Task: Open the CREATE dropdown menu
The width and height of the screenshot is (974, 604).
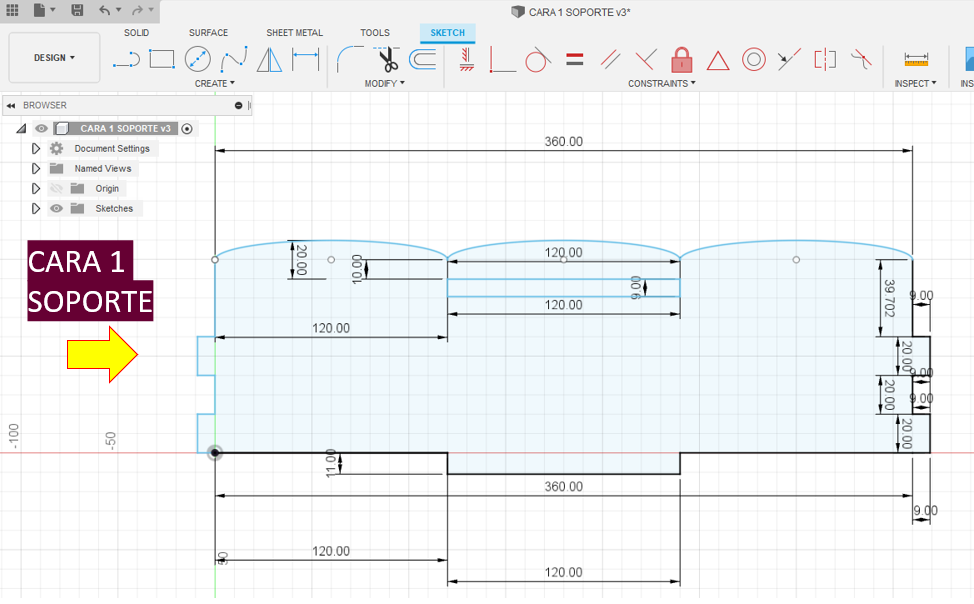Action: pyautogui.click(x=214, y=83)
